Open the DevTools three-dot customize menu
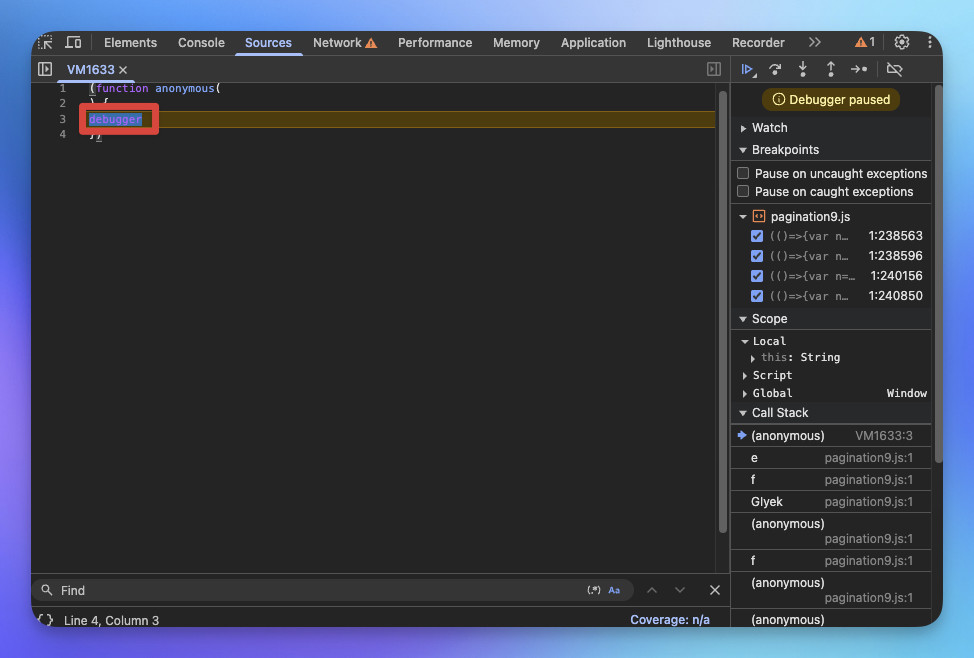The height and width of the screenshot is (658, 974). click(929, 42)
